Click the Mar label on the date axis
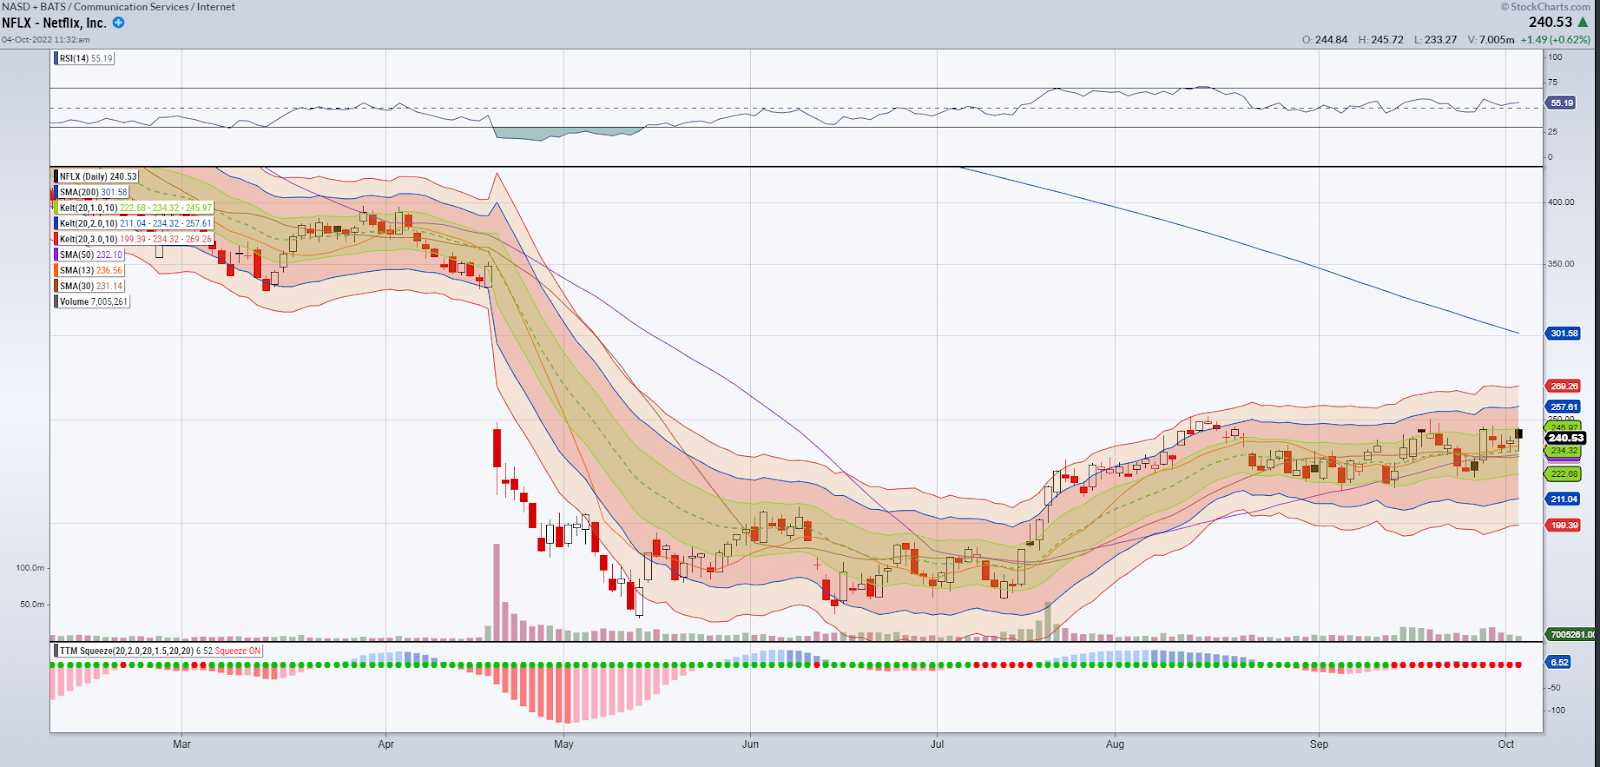The width and height of the screenshot is (1600, 767). (x=182, y=744)
